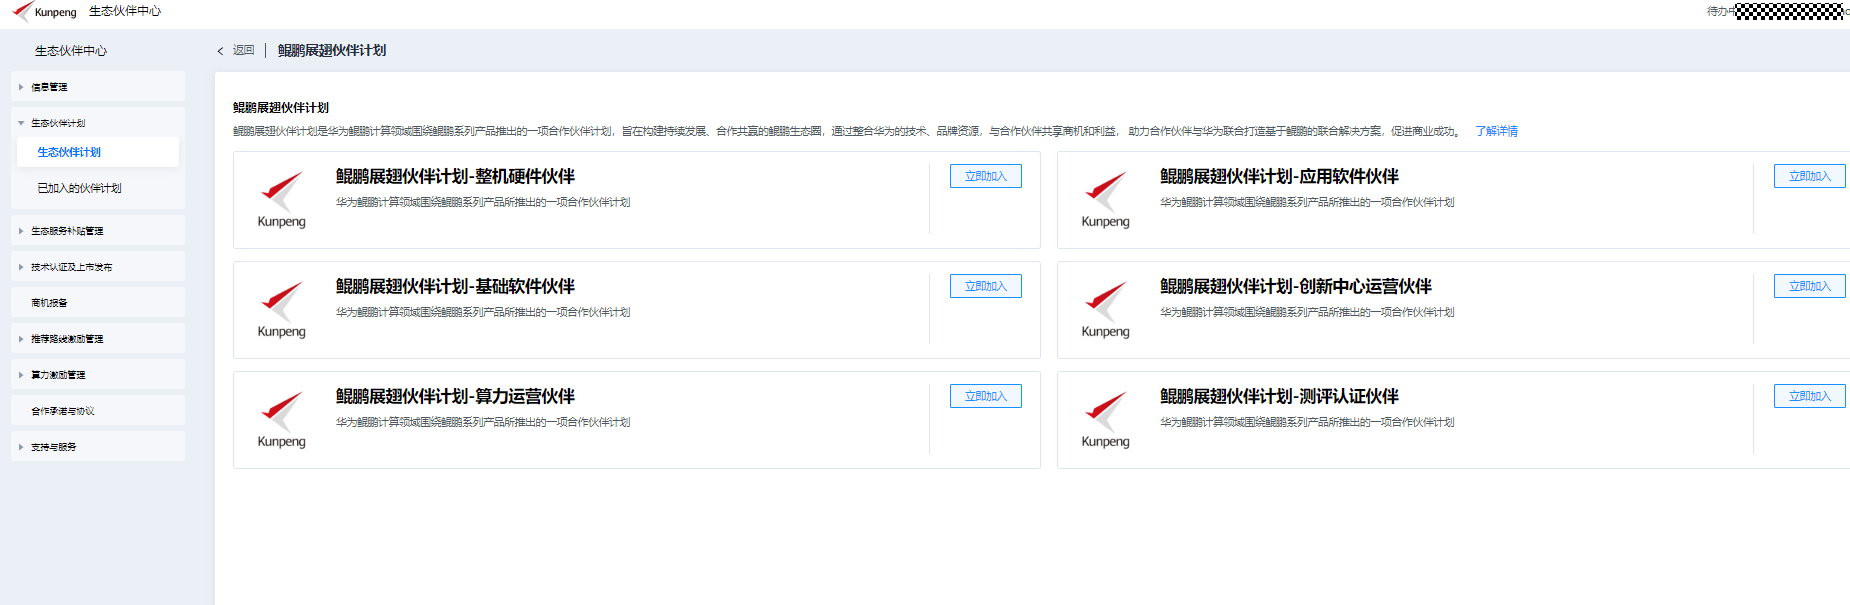Collapse the 生态伙伴计划 parent group in sidebar
Viewport: 1850px width, 605px height.
pyautogui.click(x=98, y=123)
